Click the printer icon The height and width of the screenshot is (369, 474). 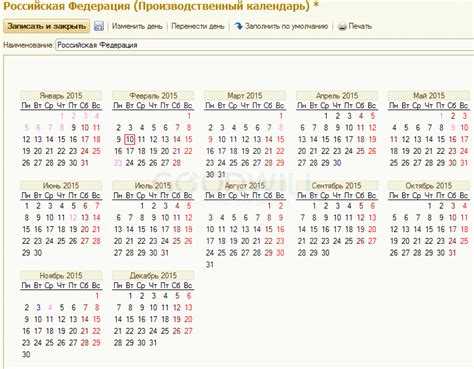click(342, 27)
